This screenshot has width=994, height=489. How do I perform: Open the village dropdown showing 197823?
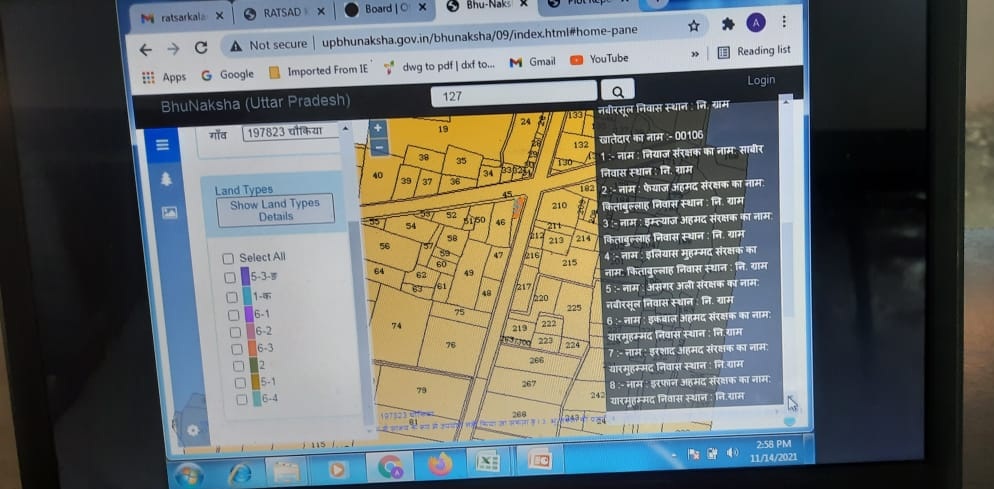pos(295,132)
